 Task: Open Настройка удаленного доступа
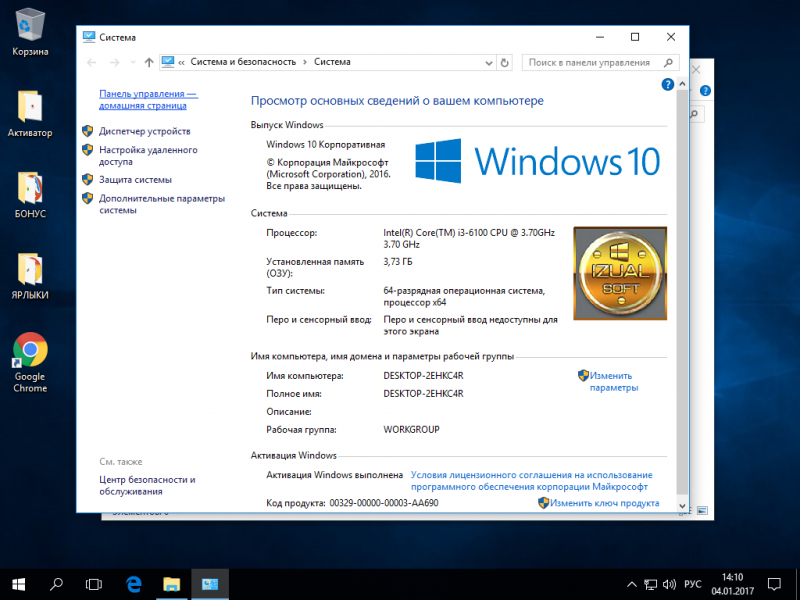148,156
